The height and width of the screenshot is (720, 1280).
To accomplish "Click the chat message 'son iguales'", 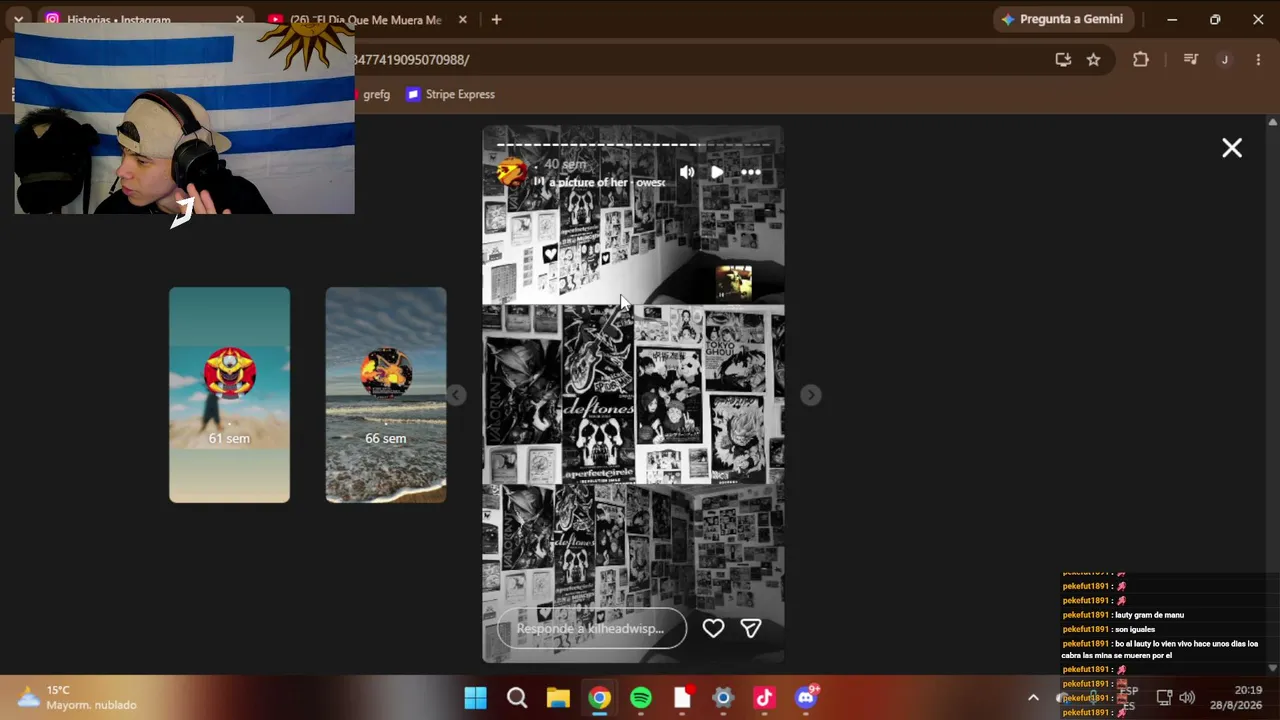I will coord(1134,629).
